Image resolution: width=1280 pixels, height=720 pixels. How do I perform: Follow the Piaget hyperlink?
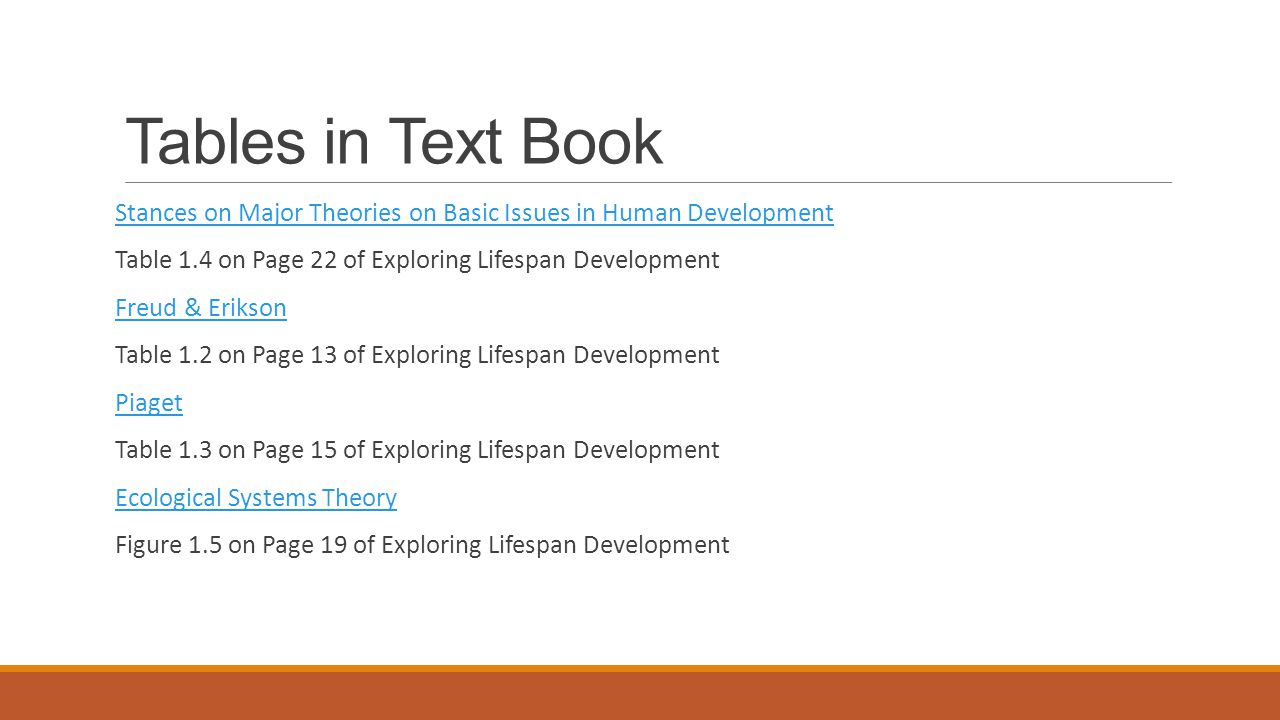click(x=149, y=403)
